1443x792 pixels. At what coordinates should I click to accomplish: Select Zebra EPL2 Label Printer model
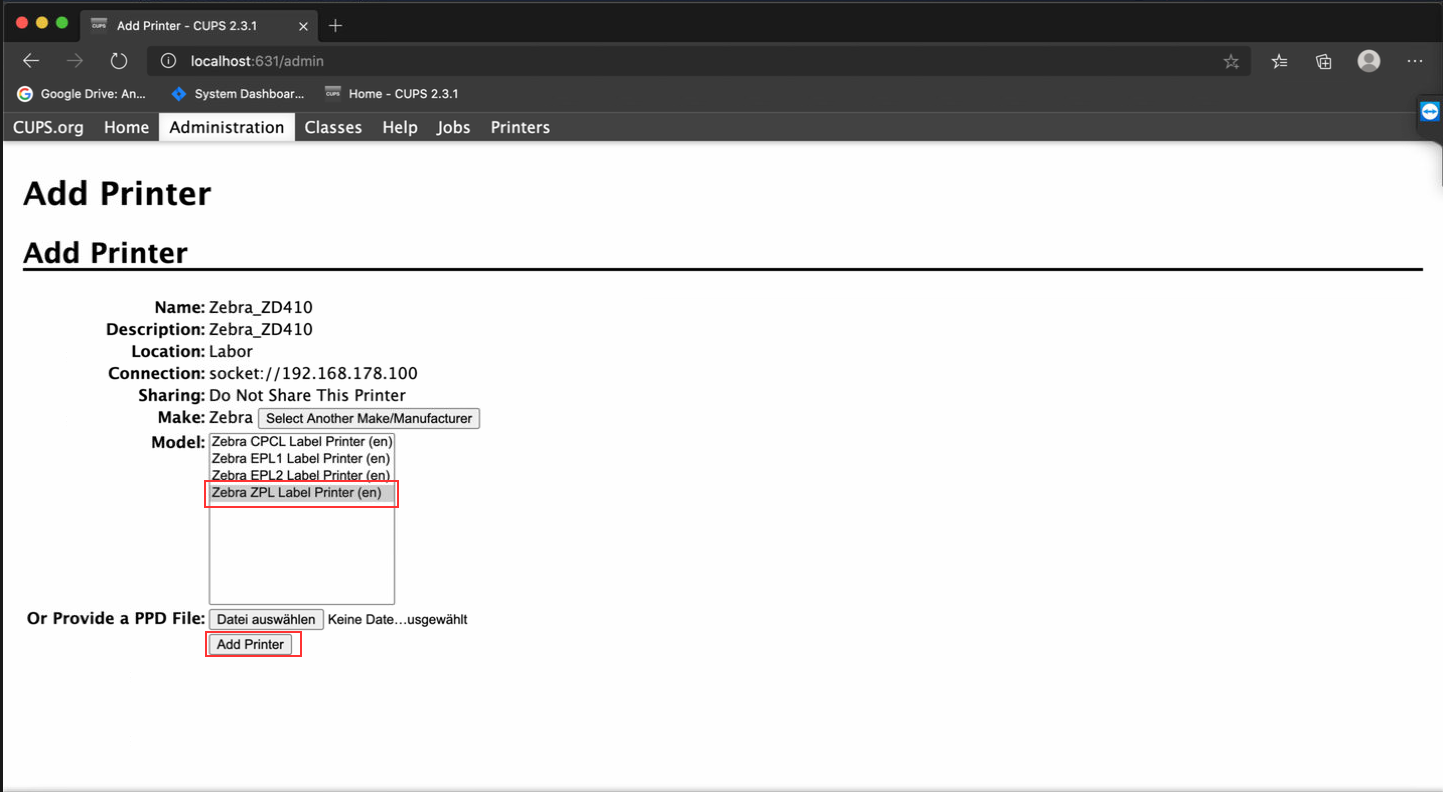click(301, 475)
